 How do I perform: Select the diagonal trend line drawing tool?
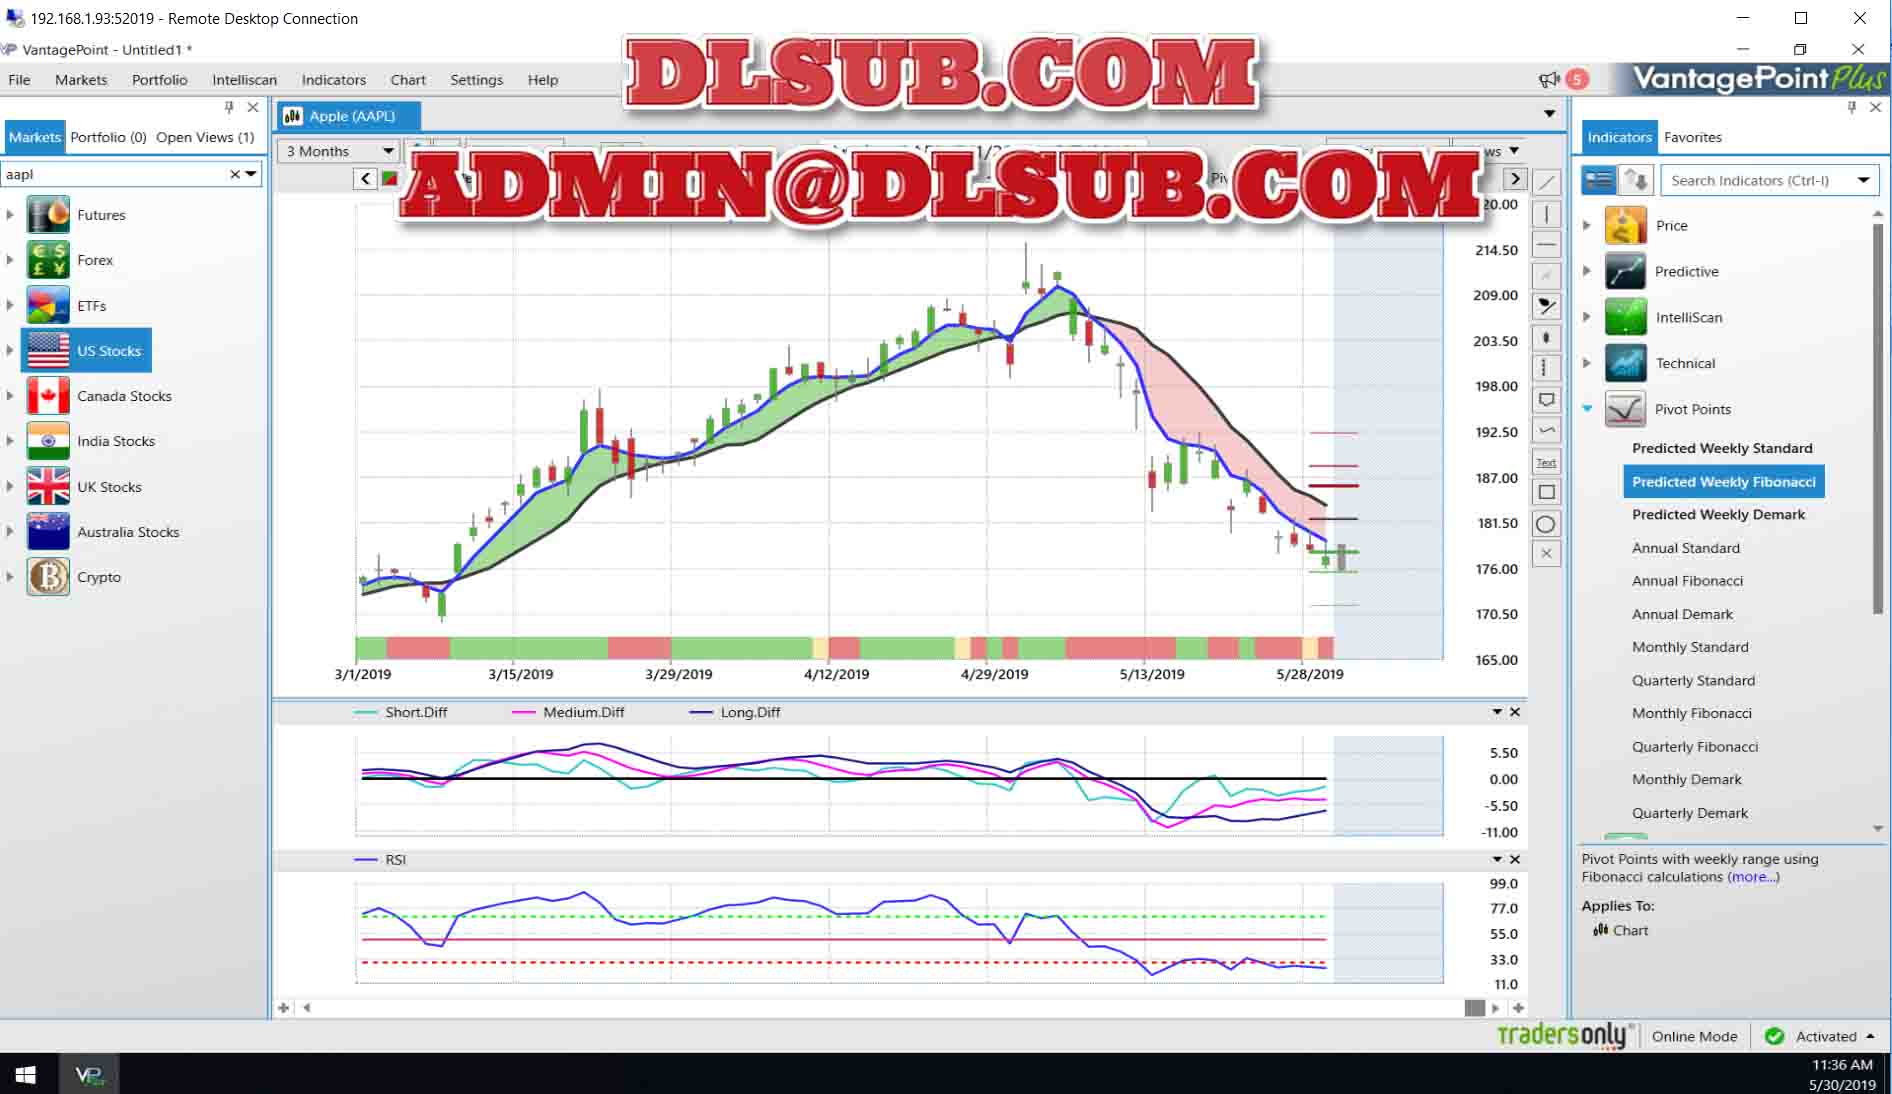tap(1546, 183)
